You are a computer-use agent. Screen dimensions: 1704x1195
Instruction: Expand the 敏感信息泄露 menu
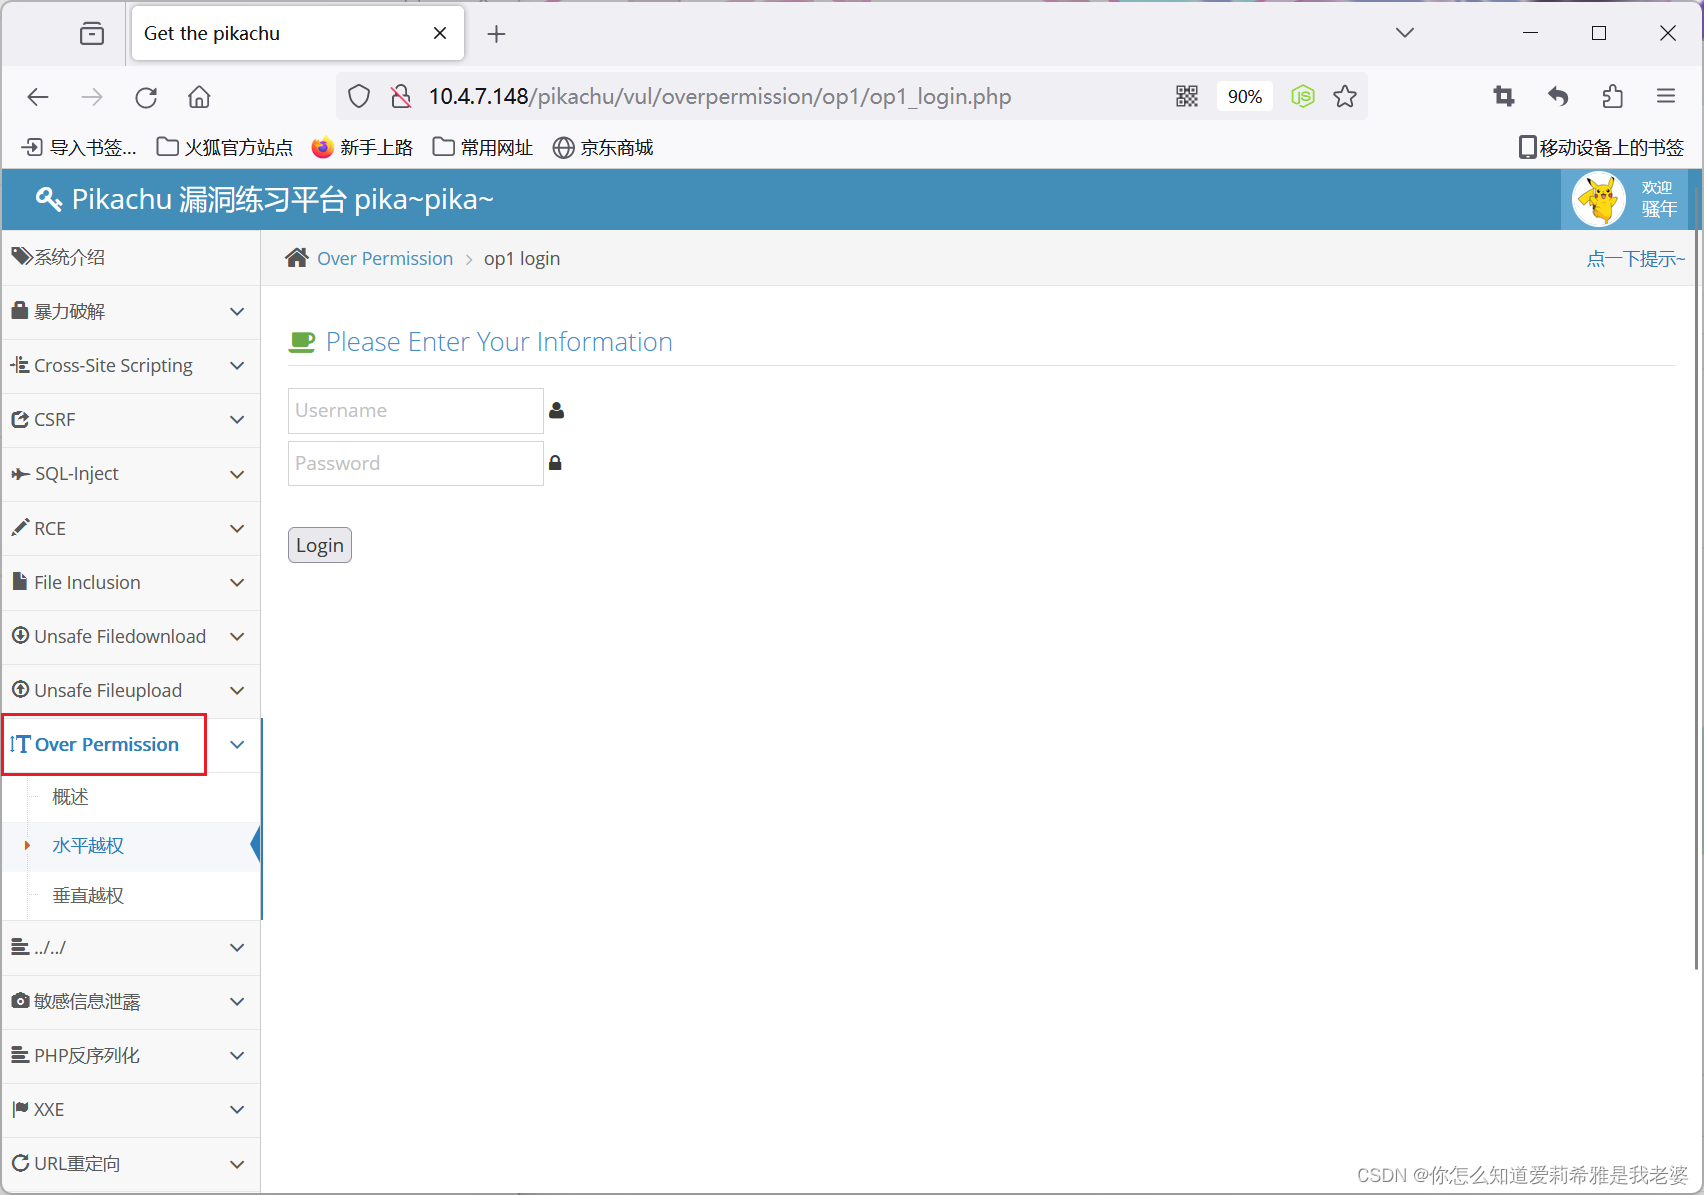131,1002
